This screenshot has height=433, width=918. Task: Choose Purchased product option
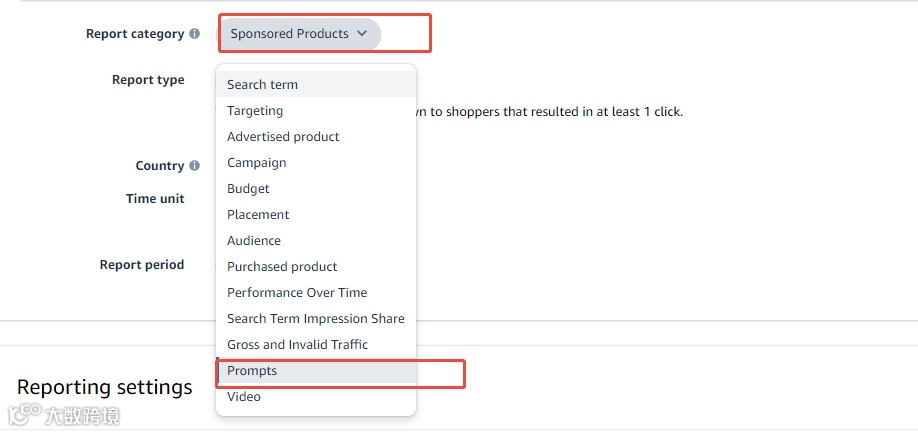pos(282,267)
